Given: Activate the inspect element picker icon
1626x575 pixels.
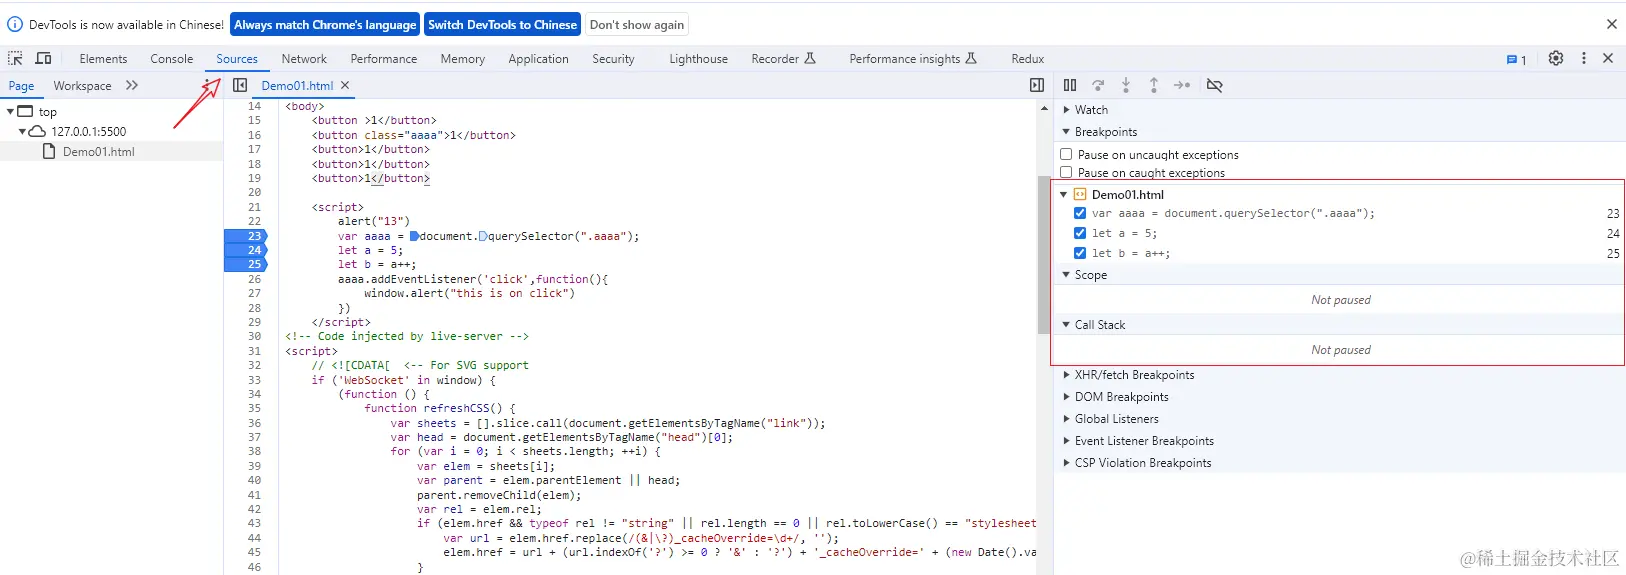Looking at the screenshot, I should [x=15, y=59].
